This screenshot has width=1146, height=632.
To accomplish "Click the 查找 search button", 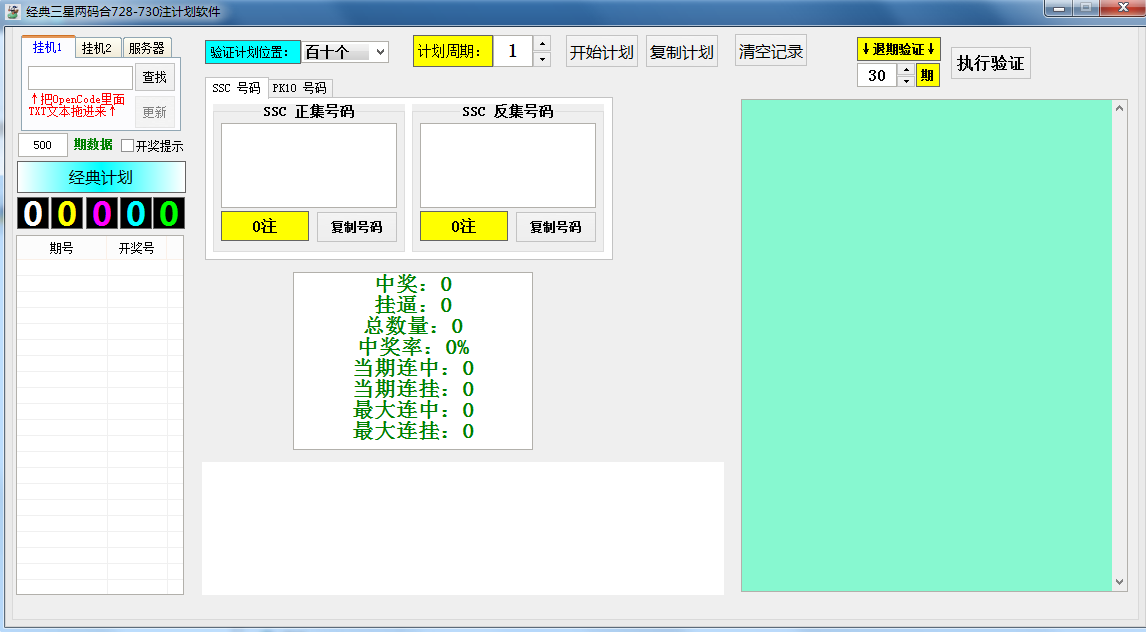I will coord(155,78).
